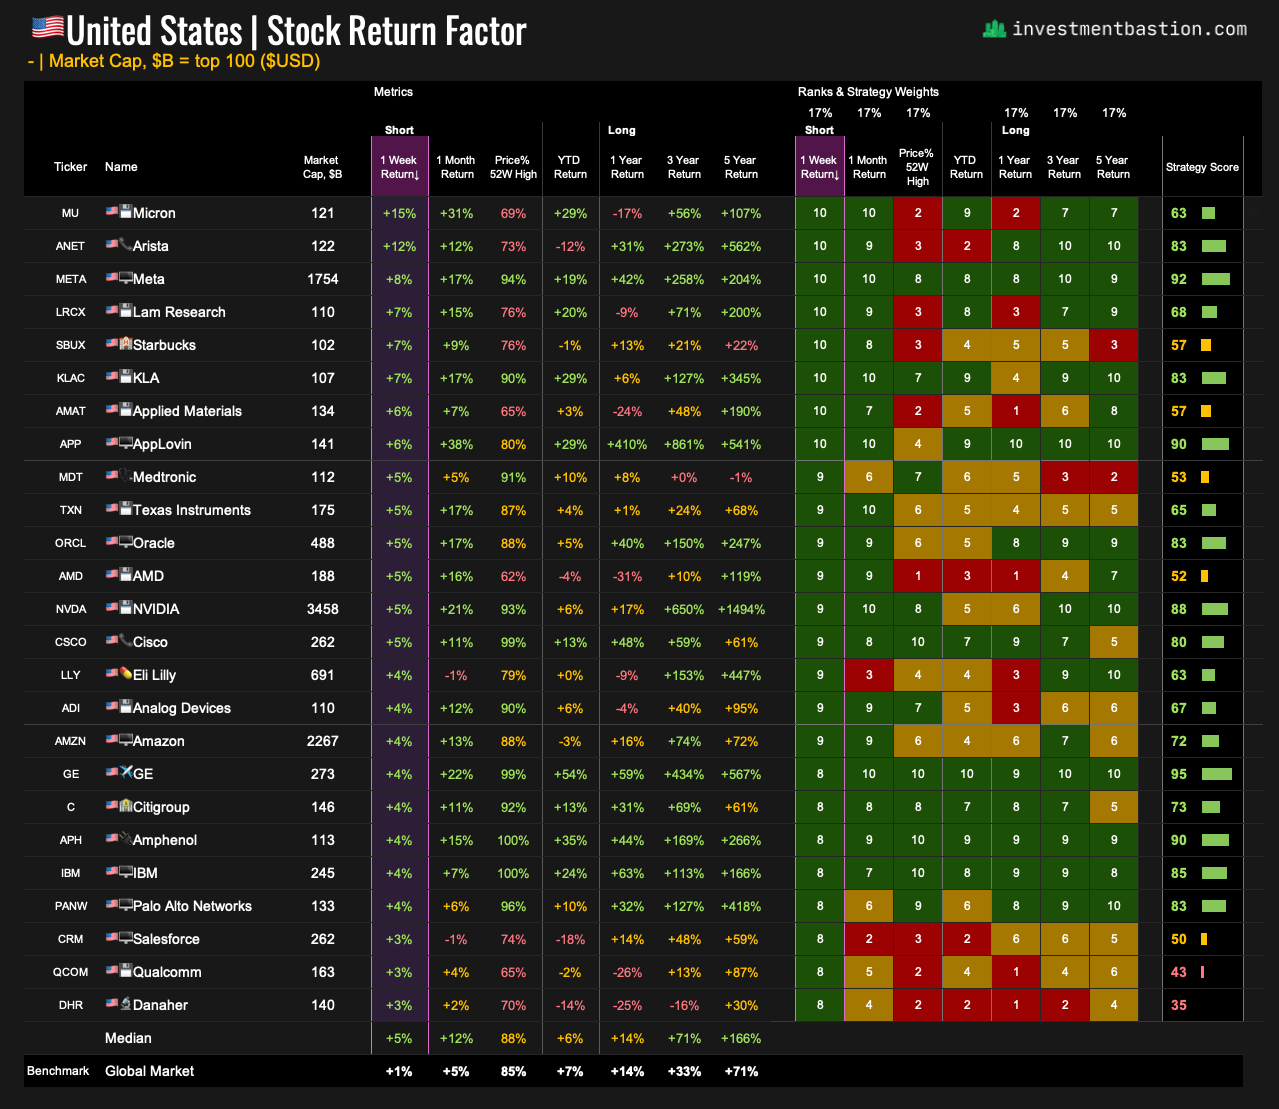Click the bank icon beside Citigroup
This screenshot has height=1109, width=1279.
(x=126, y=806)
